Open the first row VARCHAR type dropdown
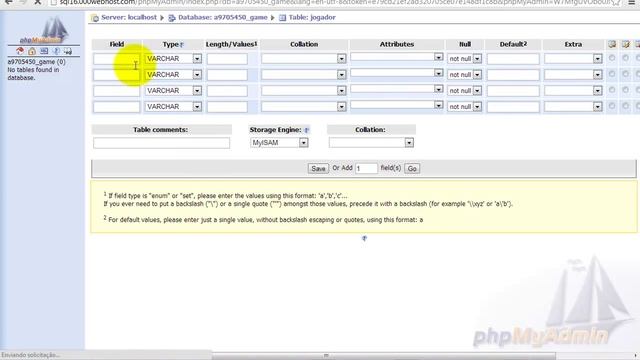 pyautogui.click(x=173, y=59)
